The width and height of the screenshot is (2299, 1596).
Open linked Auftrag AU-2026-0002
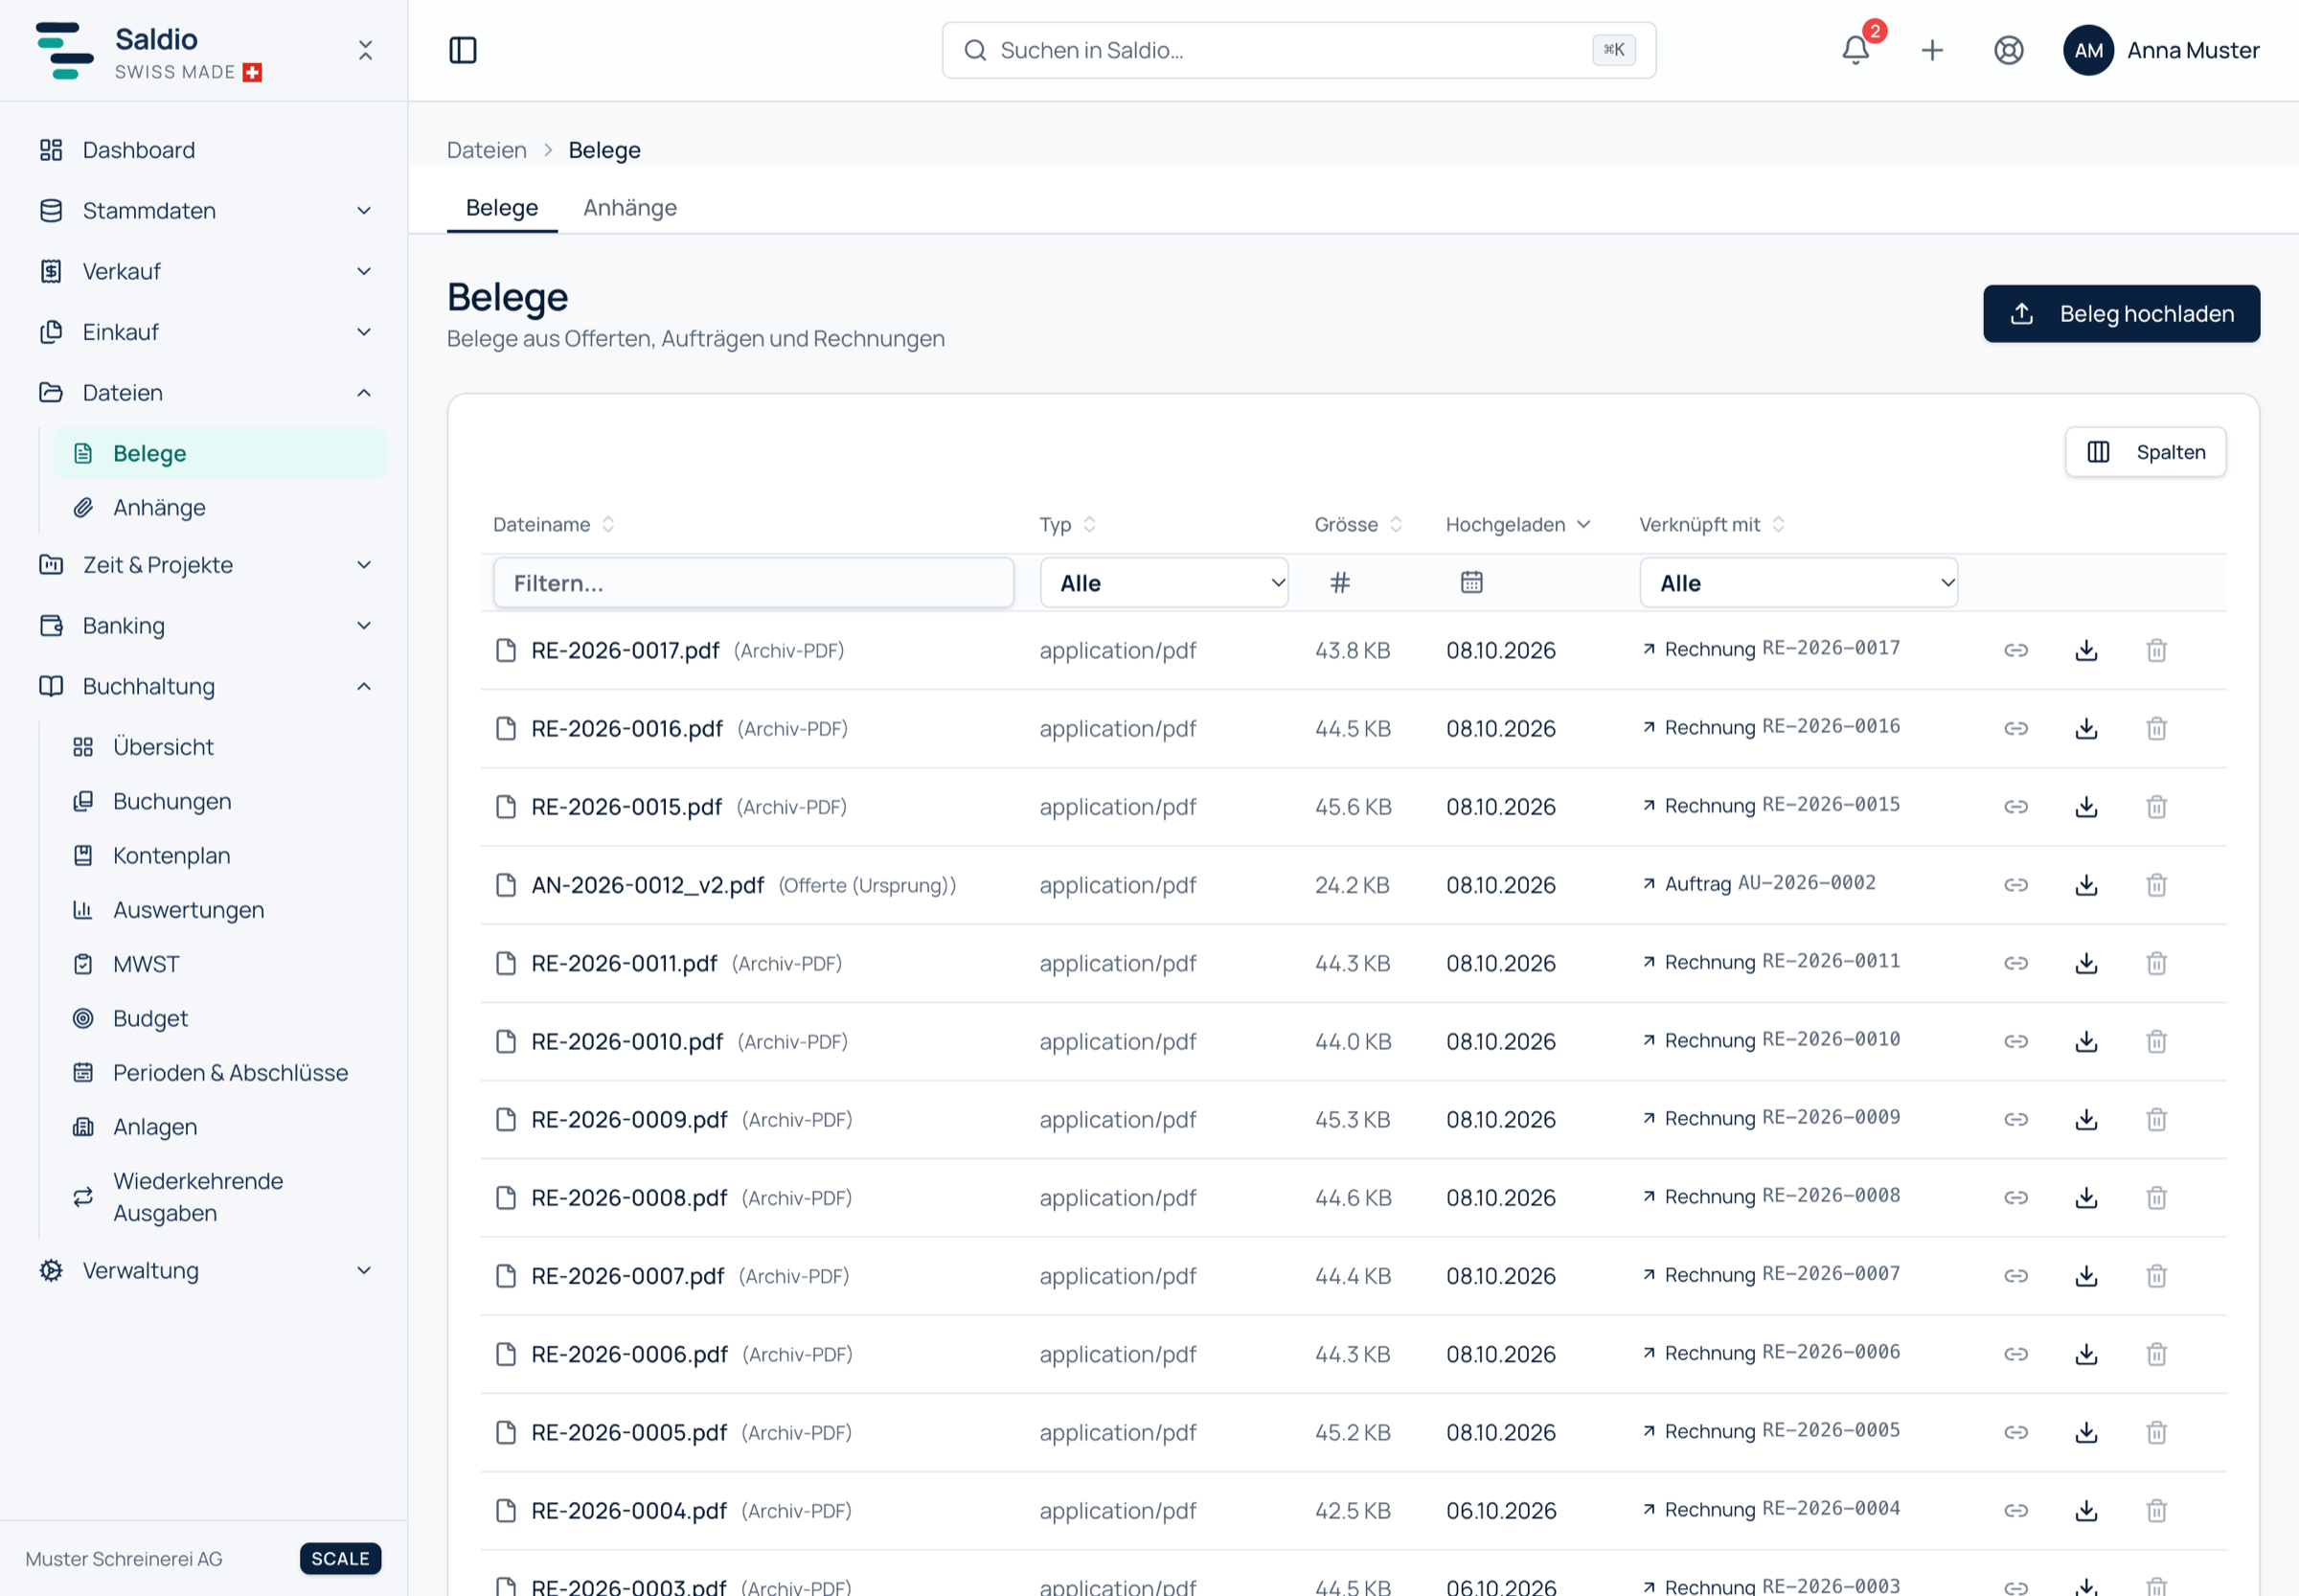pyautogui.click(x=1759, y=884)
